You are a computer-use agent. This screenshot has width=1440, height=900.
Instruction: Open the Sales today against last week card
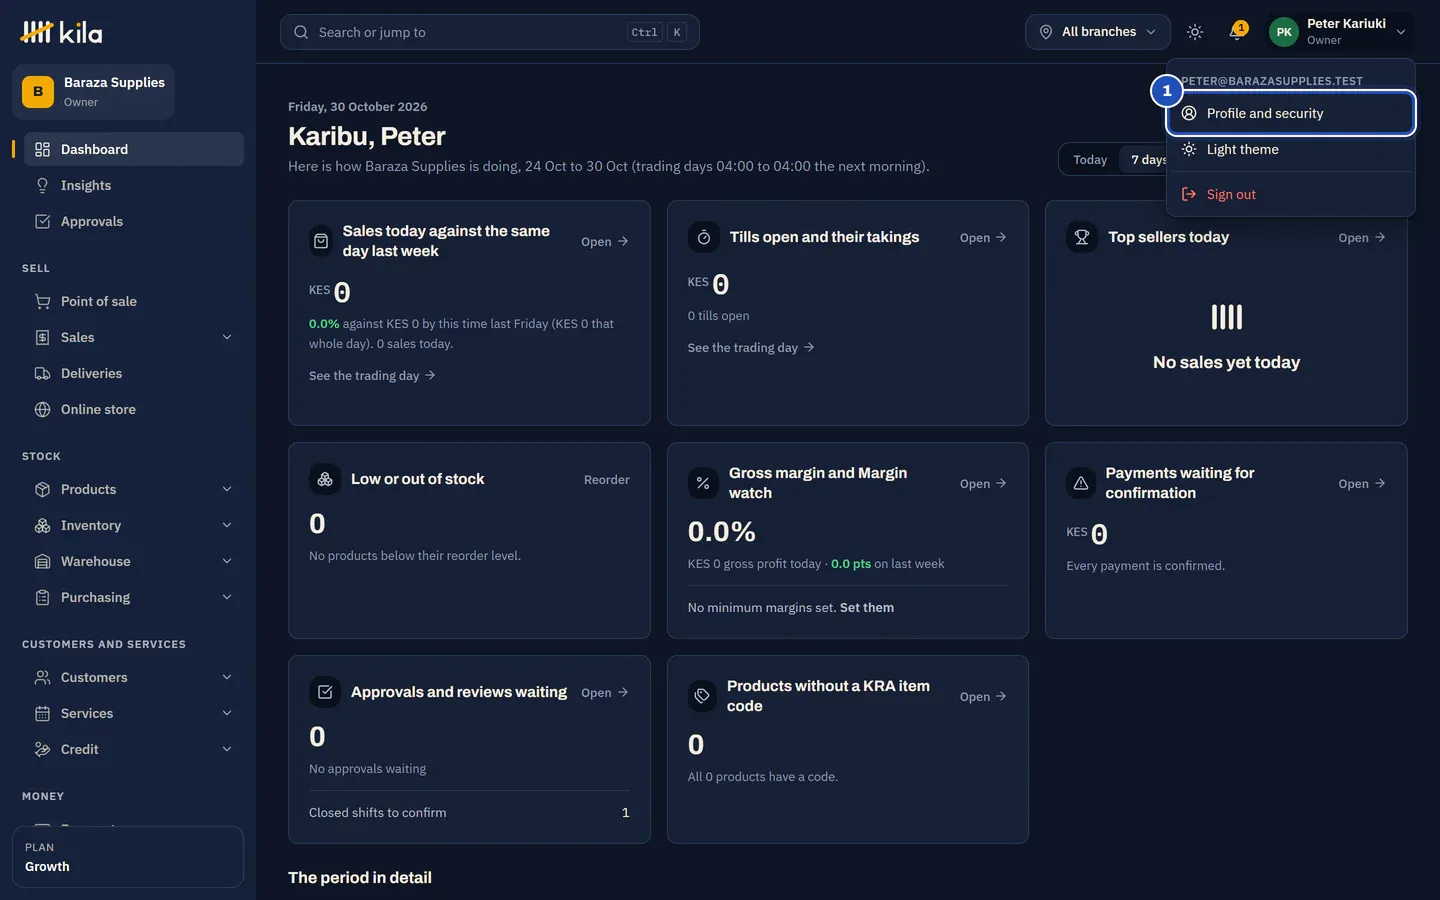point(605,241)
